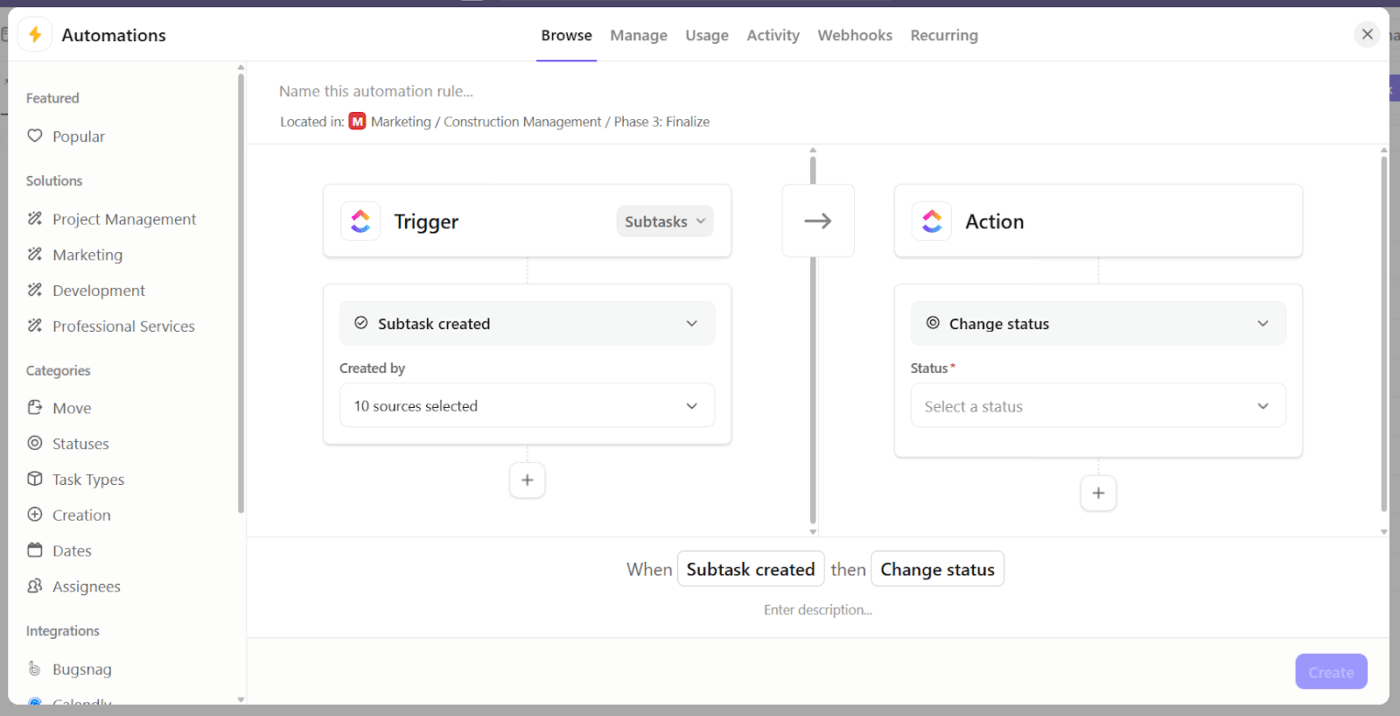Open the Select a status dropdown
Image resolution: width=1400 pixels, height=716 pixels.
coord(1098,407)
